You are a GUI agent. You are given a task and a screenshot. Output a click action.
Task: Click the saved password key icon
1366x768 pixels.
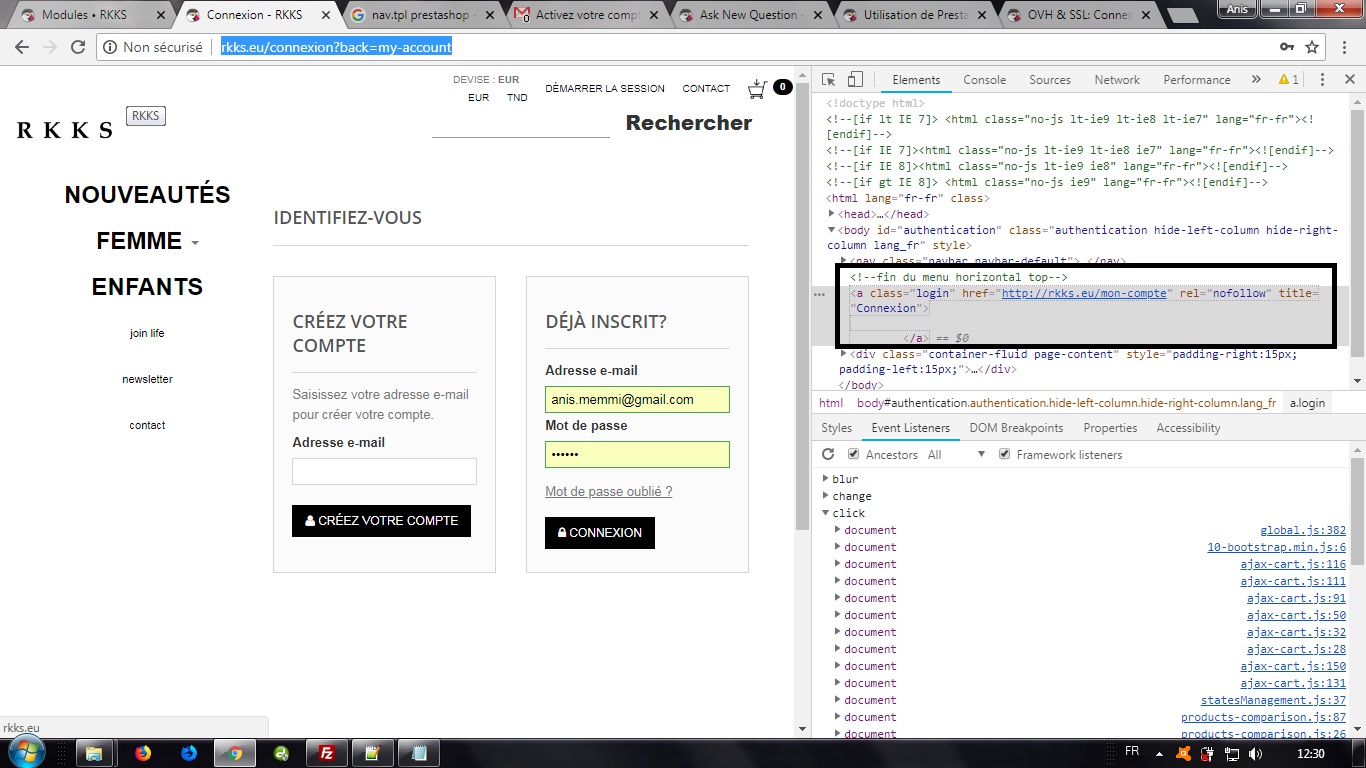(x=1287, y=47)
